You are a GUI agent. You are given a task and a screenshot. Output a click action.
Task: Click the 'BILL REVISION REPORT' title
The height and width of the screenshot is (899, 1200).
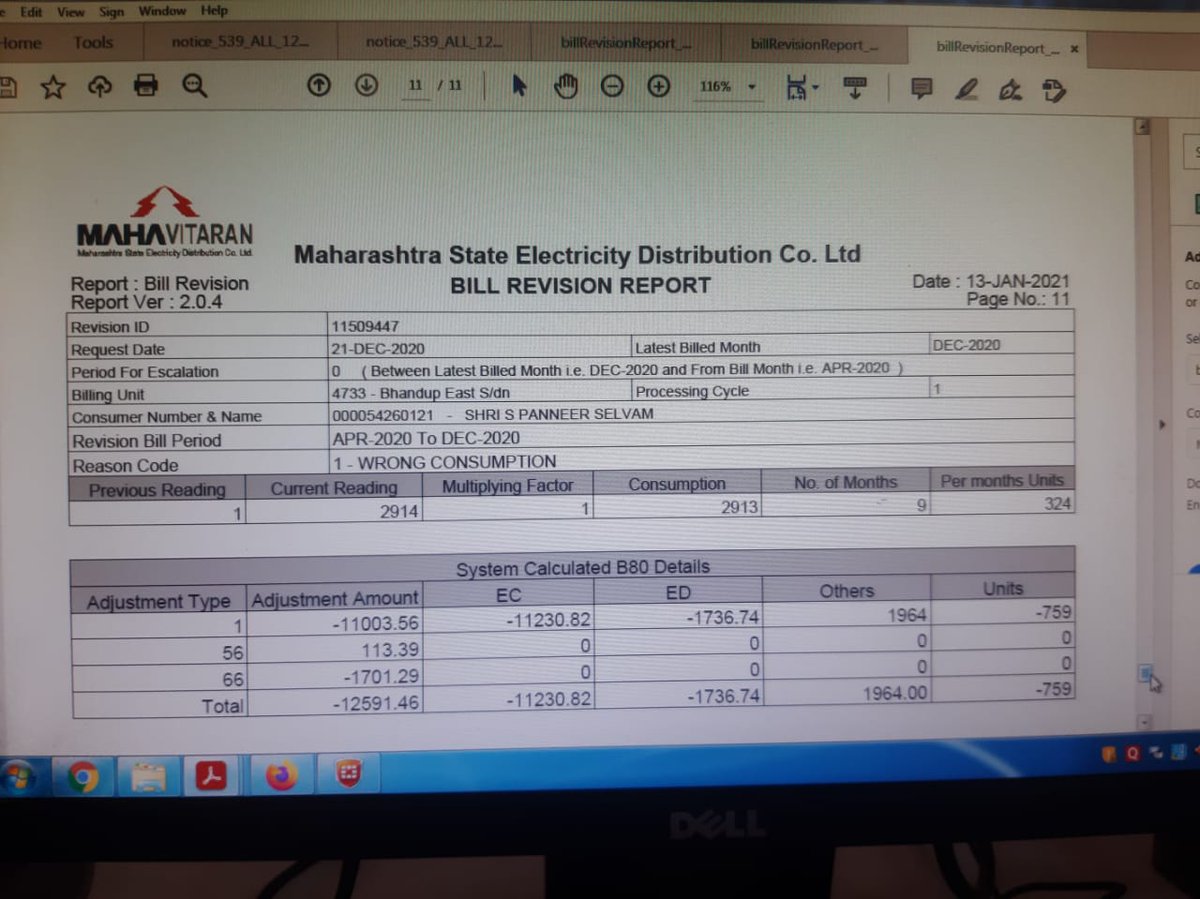(x=580, y=286)
